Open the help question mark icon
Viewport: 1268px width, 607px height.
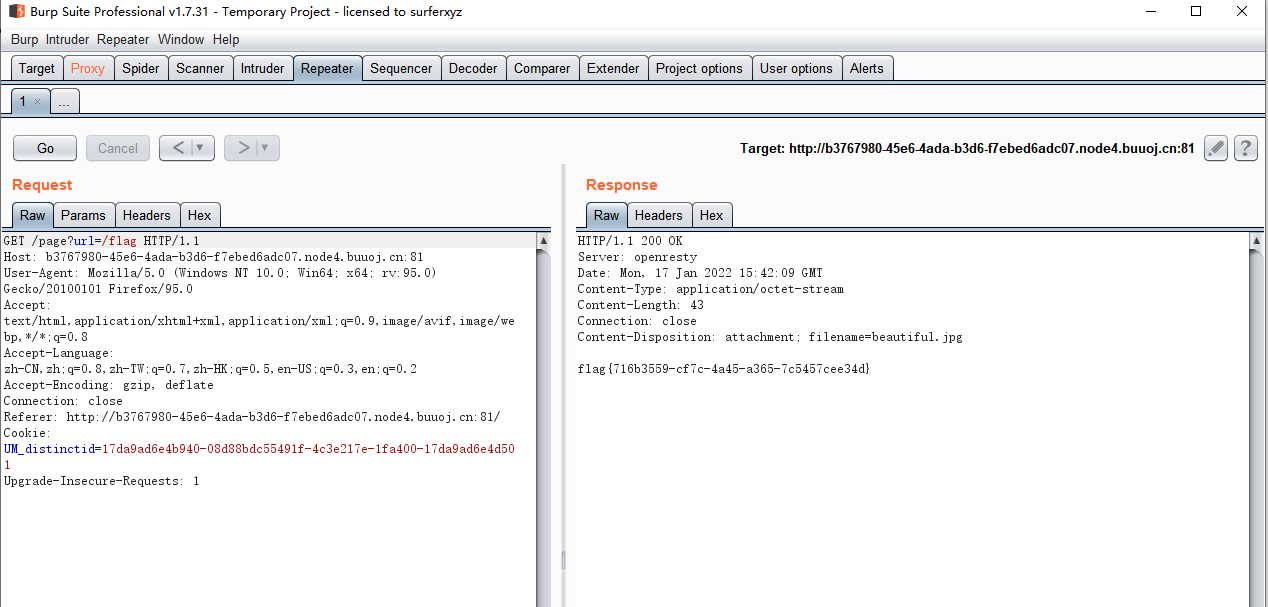coord(1245,148)
